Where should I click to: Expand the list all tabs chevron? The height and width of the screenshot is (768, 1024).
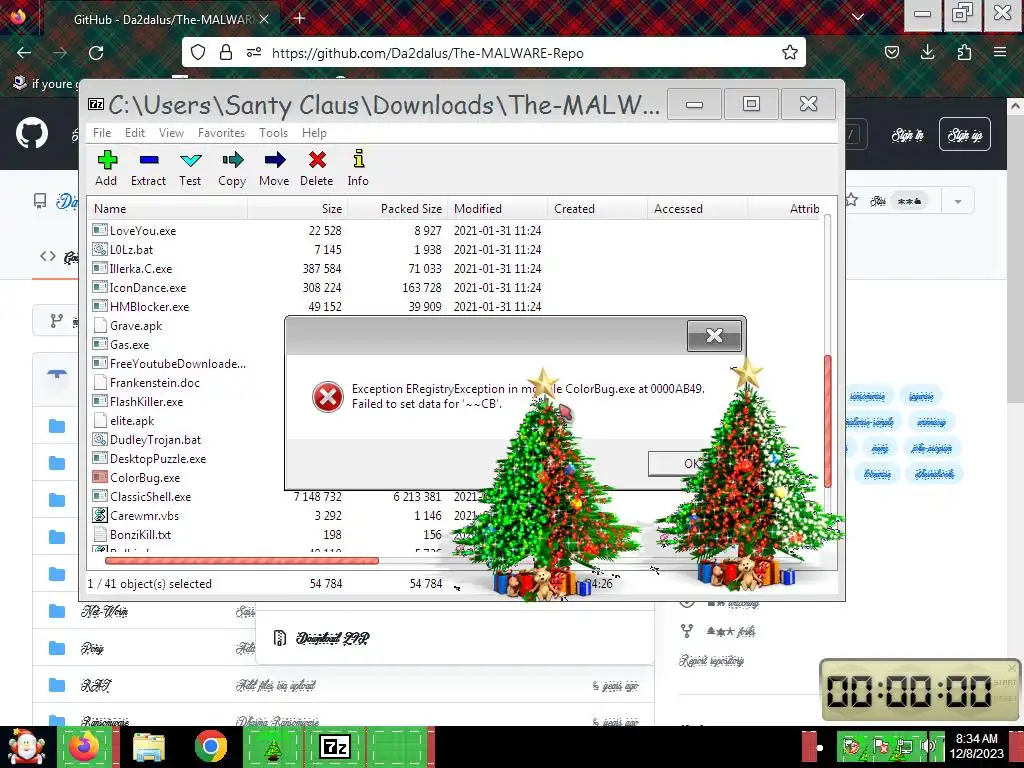[858, 18]
